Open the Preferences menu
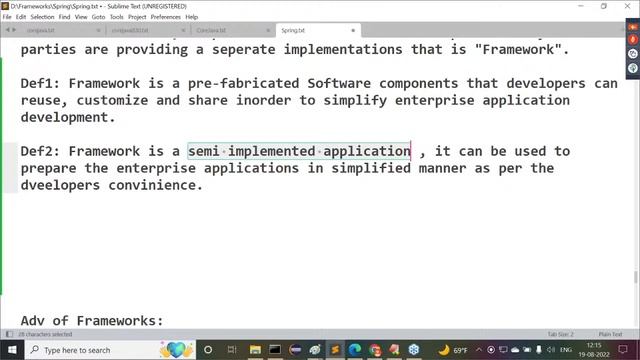640x360 pixels. (165, 17)
